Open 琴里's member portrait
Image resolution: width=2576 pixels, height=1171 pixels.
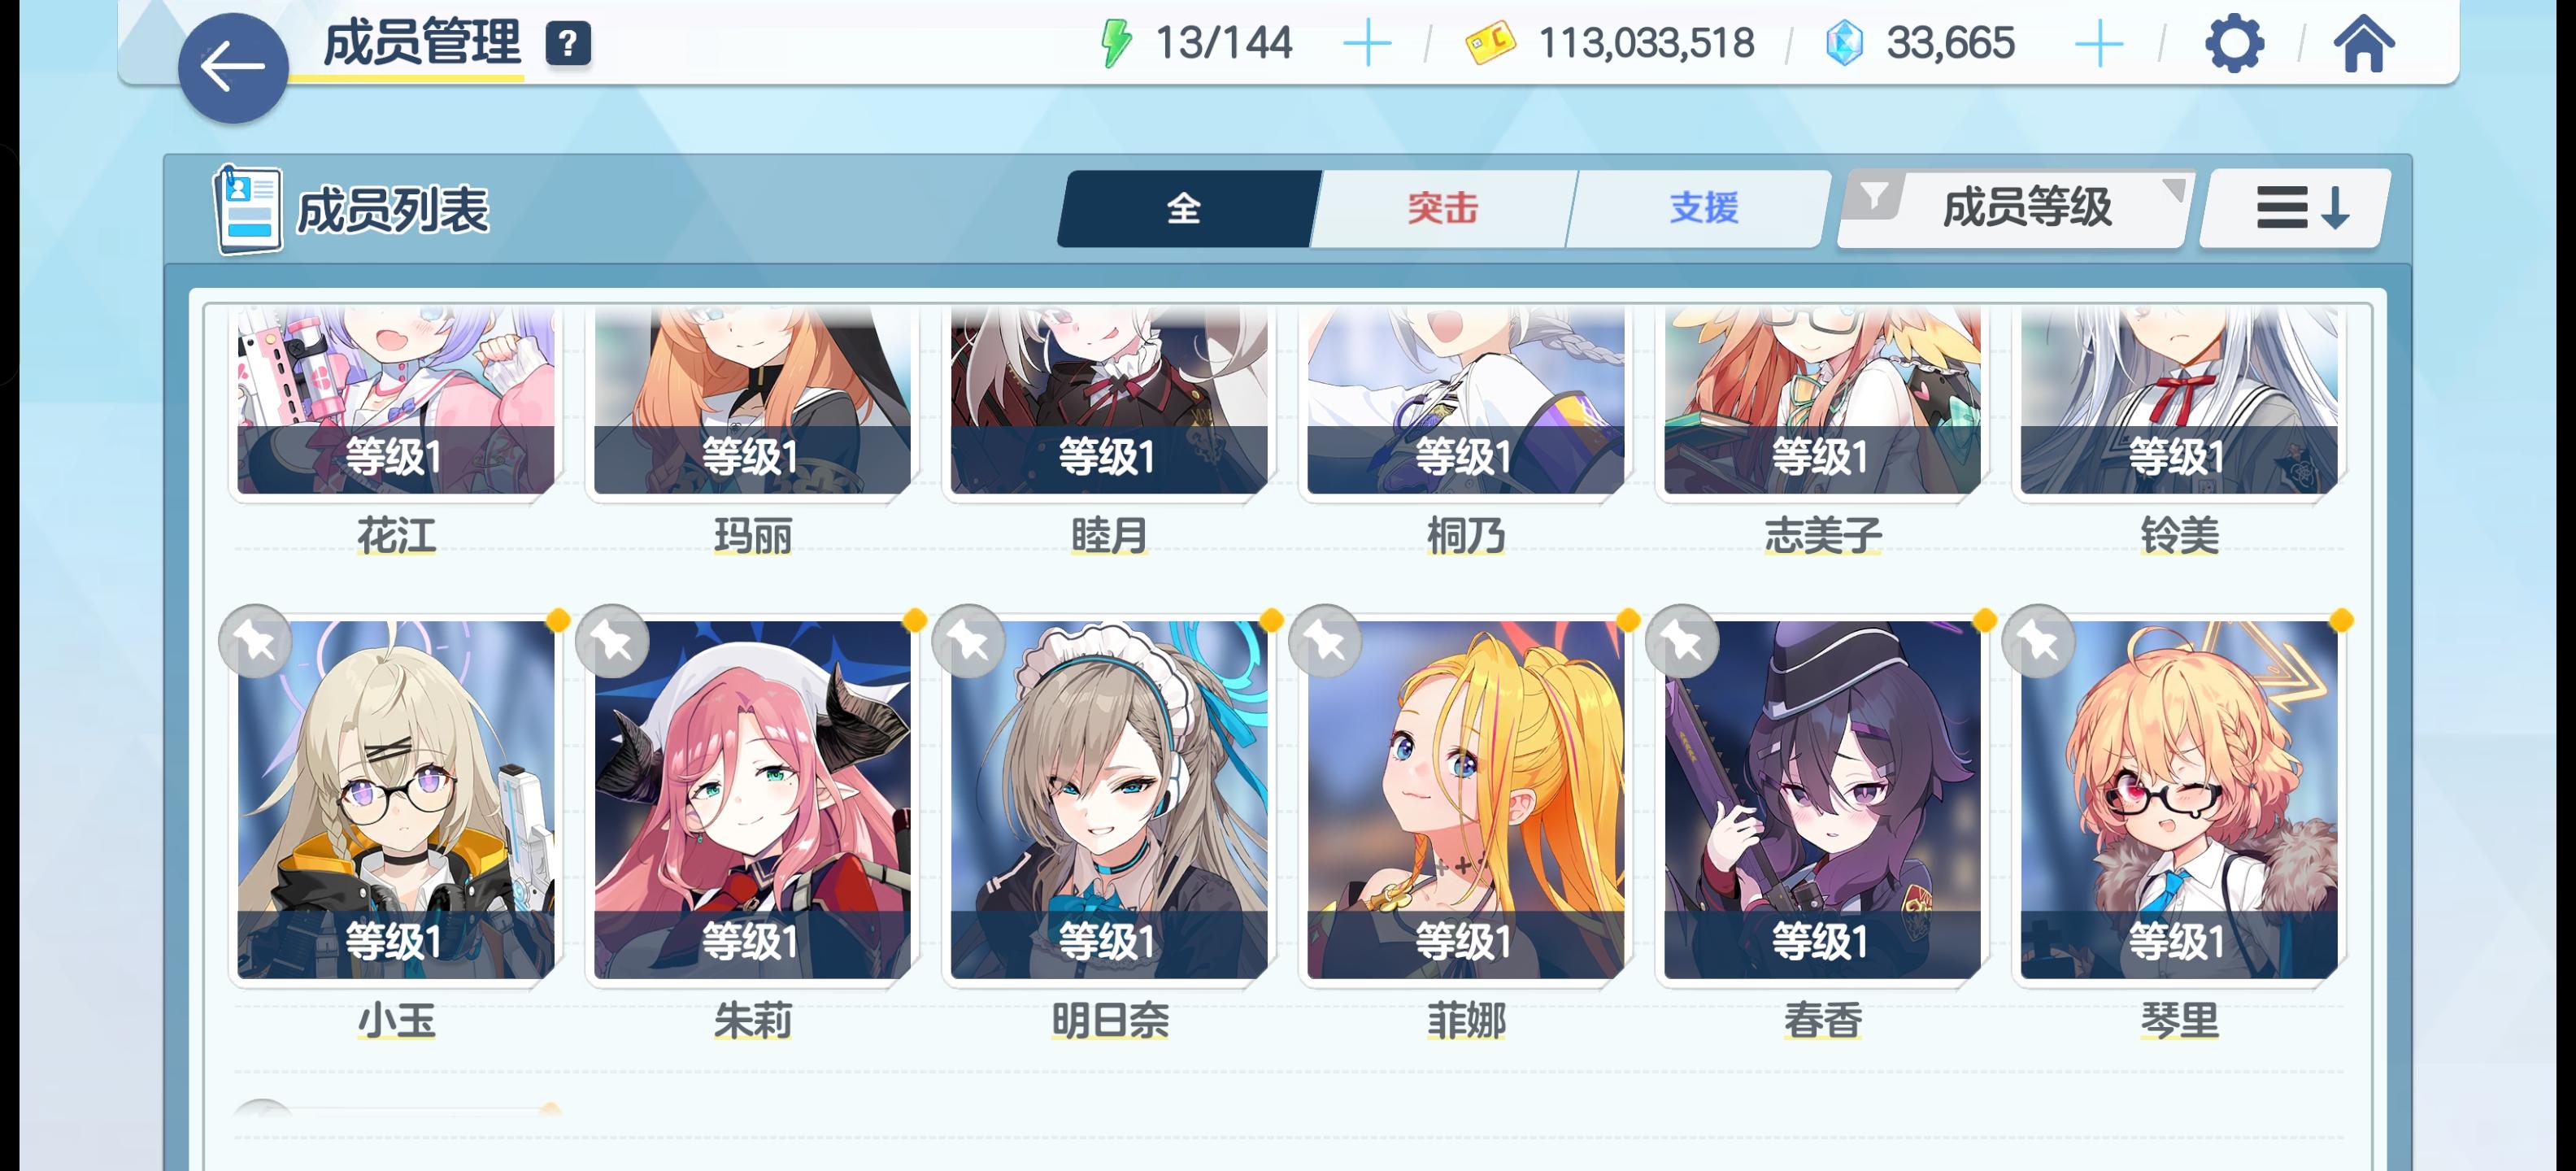coord(2178,799)
